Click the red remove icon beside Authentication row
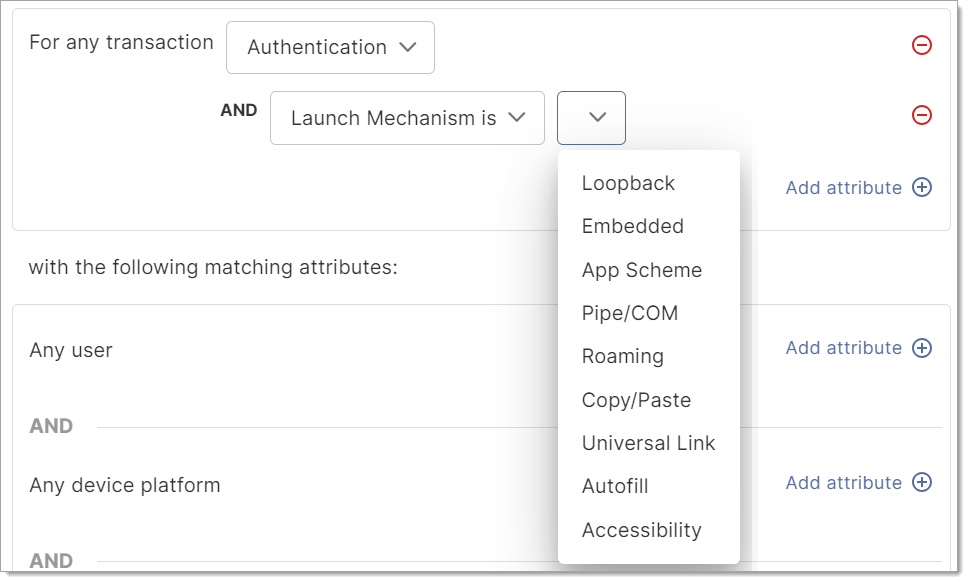 pyautogui.click(x=921, y=45)
